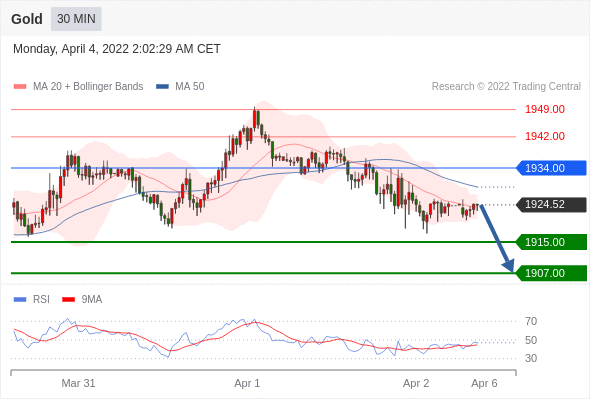This screenshot has height=400, width=590.
Task: Click the green 1907.00 support tag
Action: tap(551, 273)
